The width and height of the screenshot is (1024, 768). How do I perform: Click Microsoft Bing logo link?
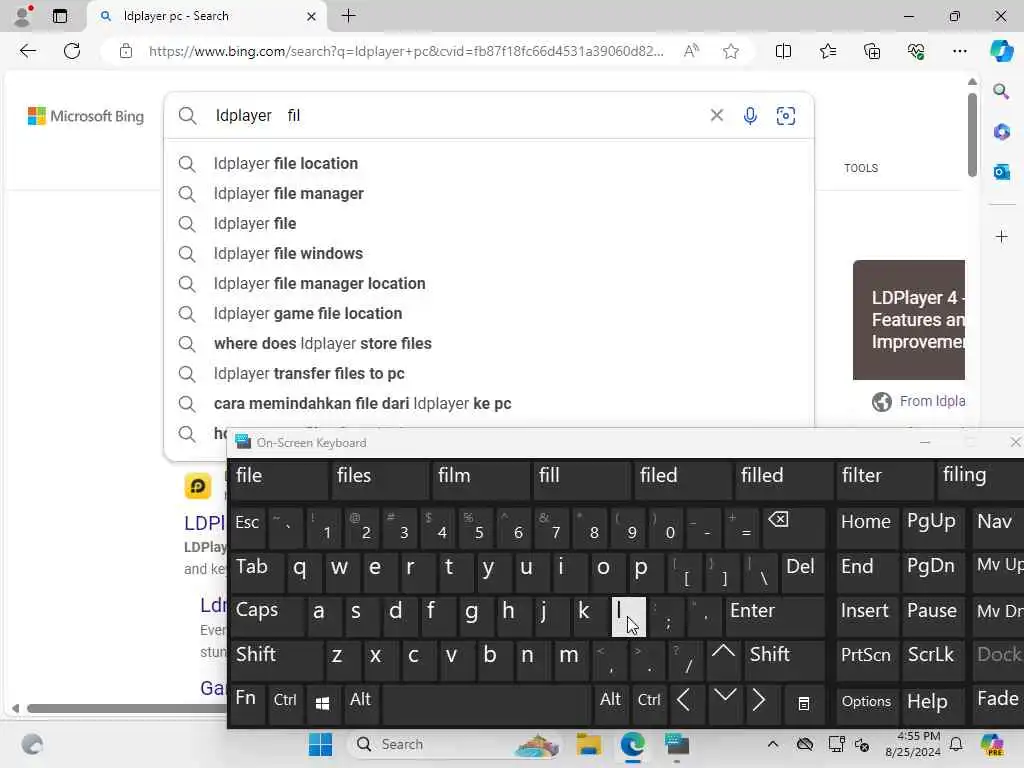[86, 116]
